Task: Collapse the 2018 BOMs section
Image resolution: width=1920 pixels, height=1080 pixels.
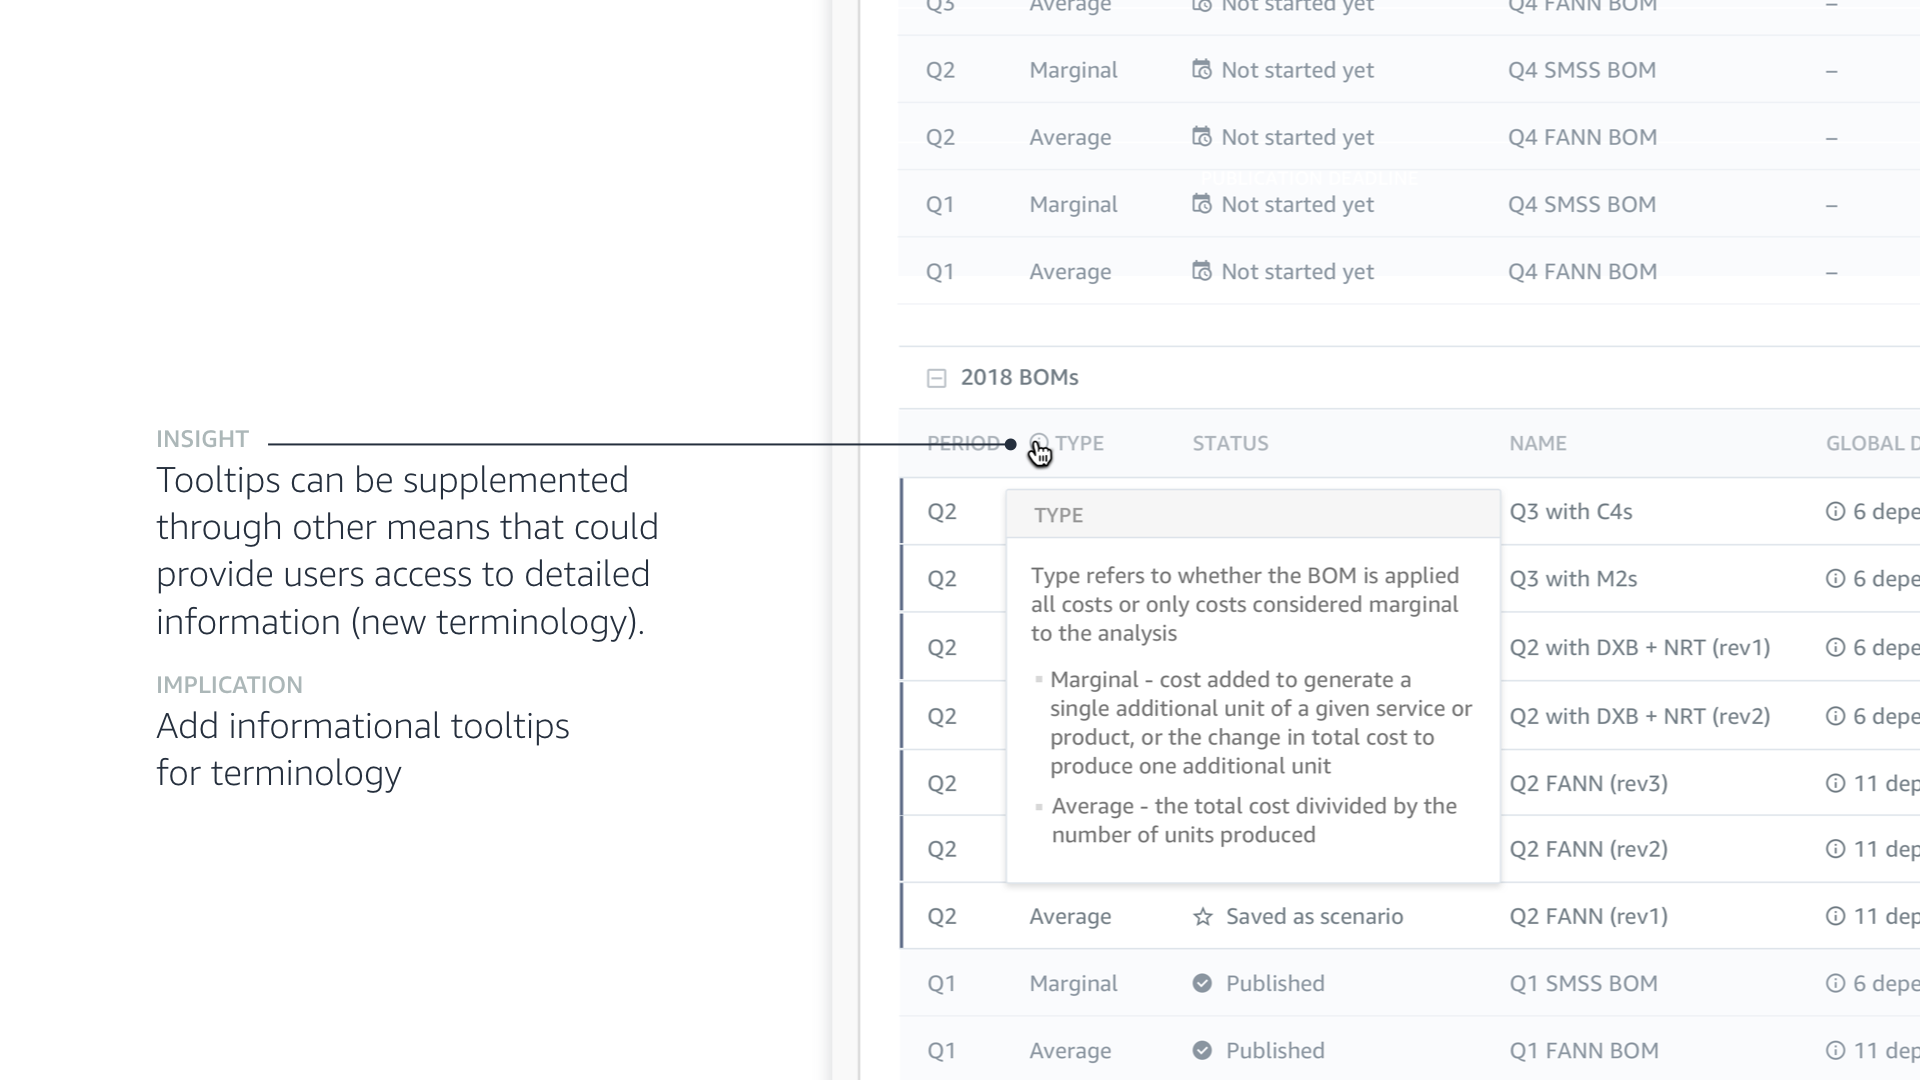Action: [x=936, y=378]
